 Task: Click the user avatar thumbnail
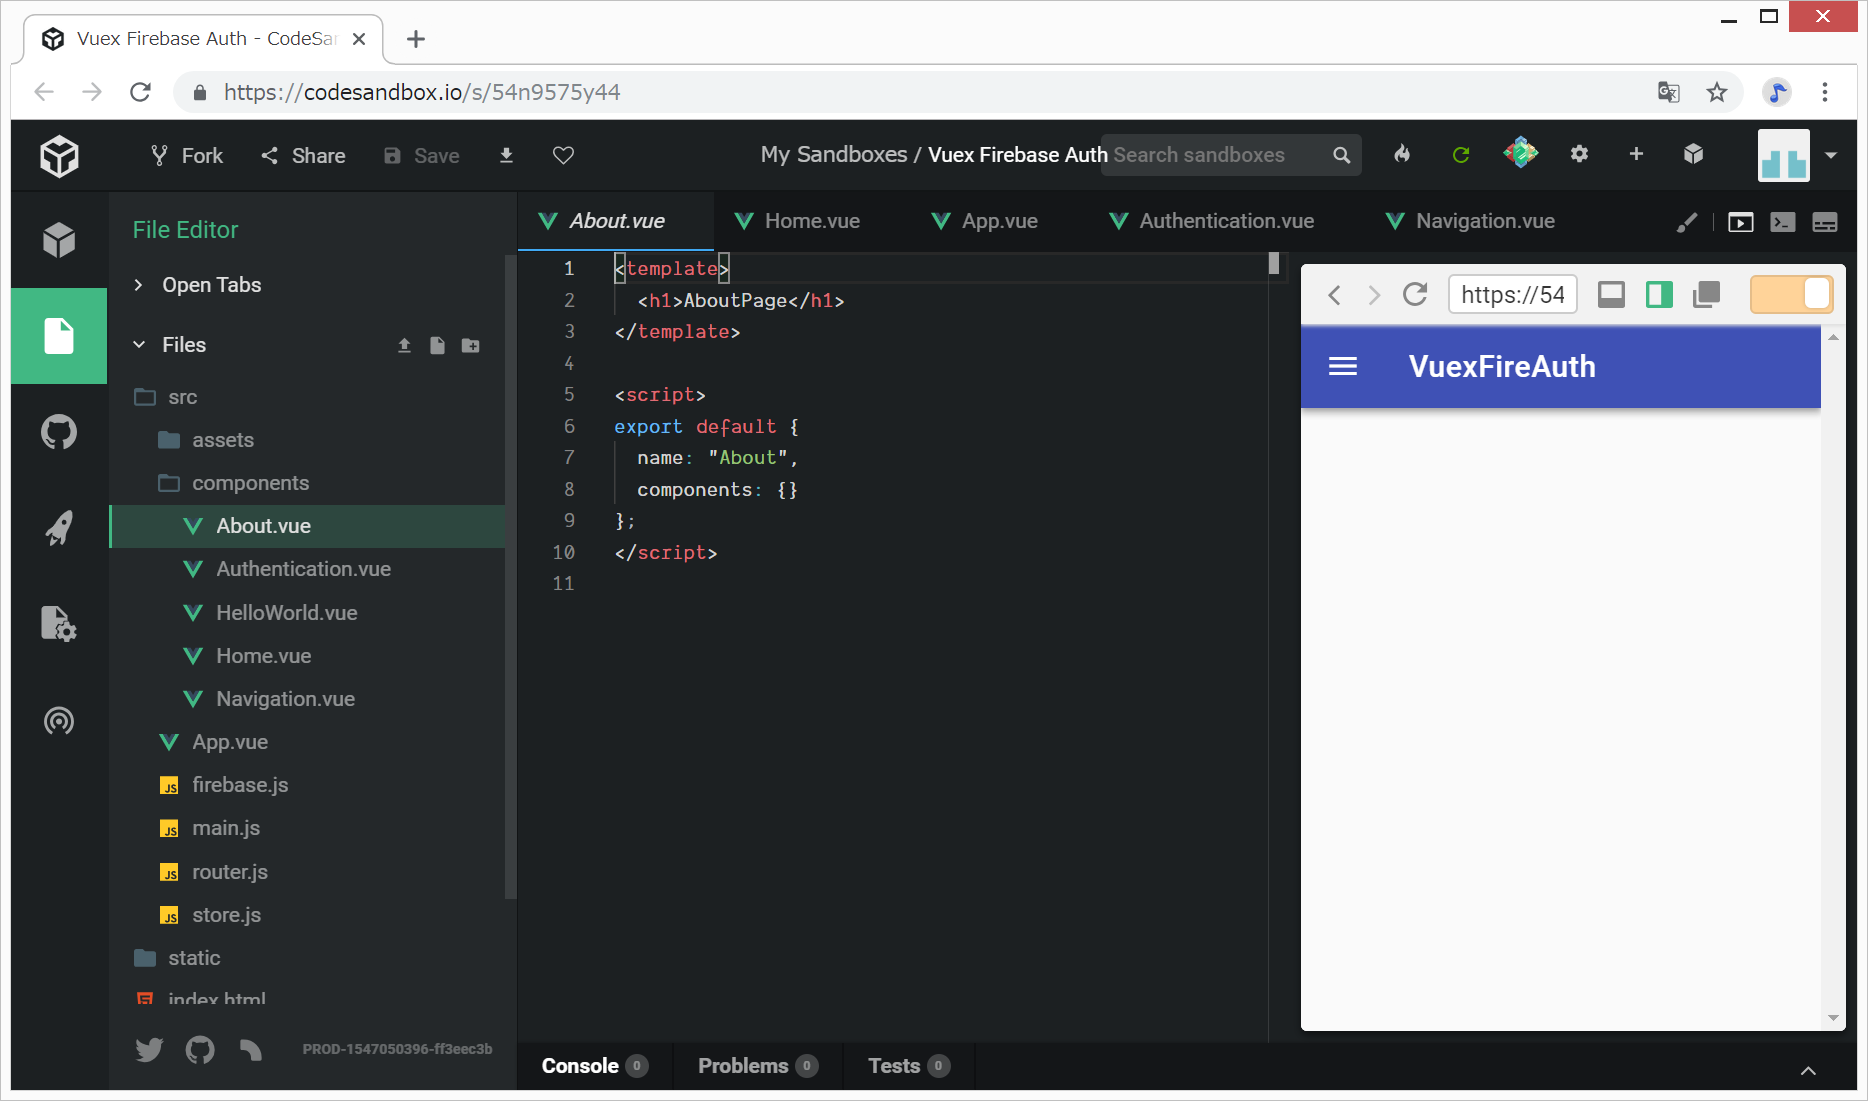[x=1784, y=155]
